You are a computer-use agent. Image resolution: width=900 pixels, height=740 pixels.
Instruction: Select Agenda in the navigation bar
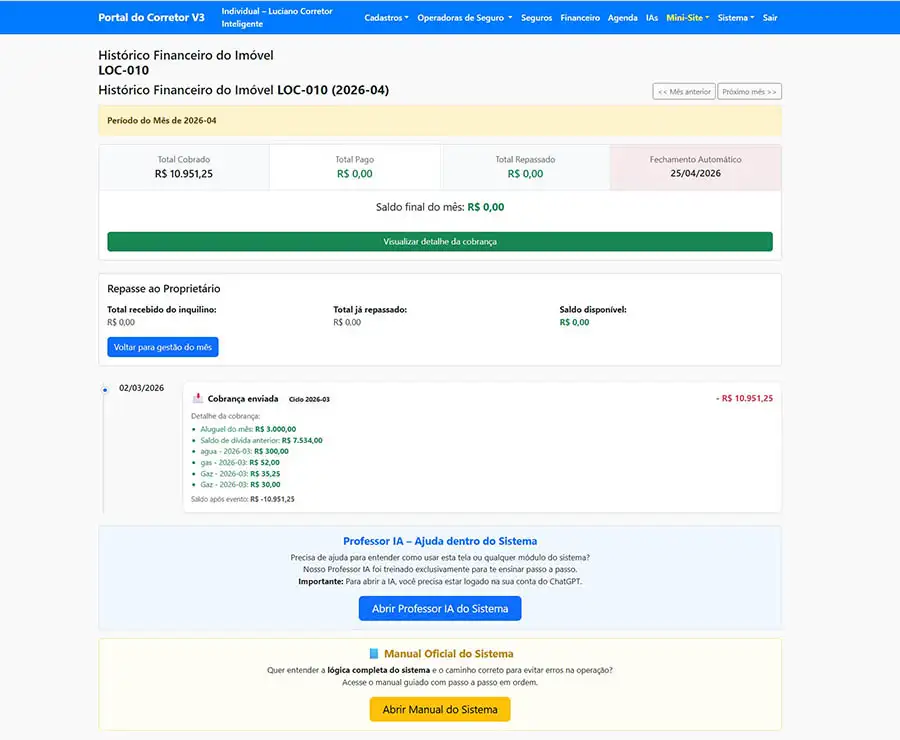point(622,18)
